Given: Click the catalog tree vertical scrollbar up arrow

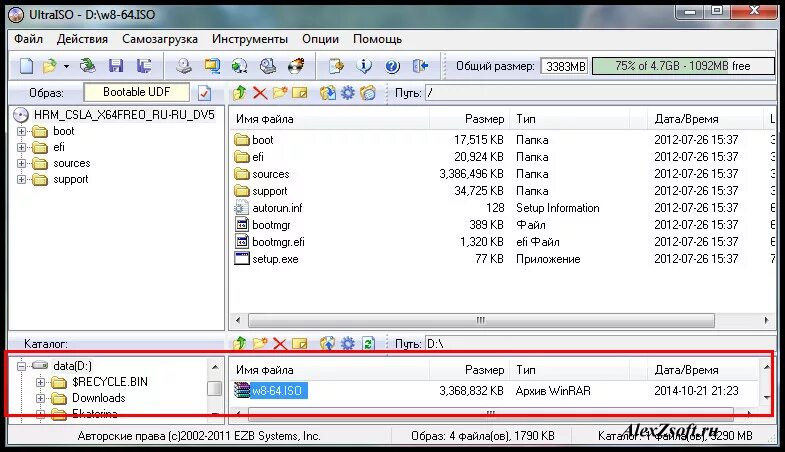Looking at the screenshot, I should point(215,367).
